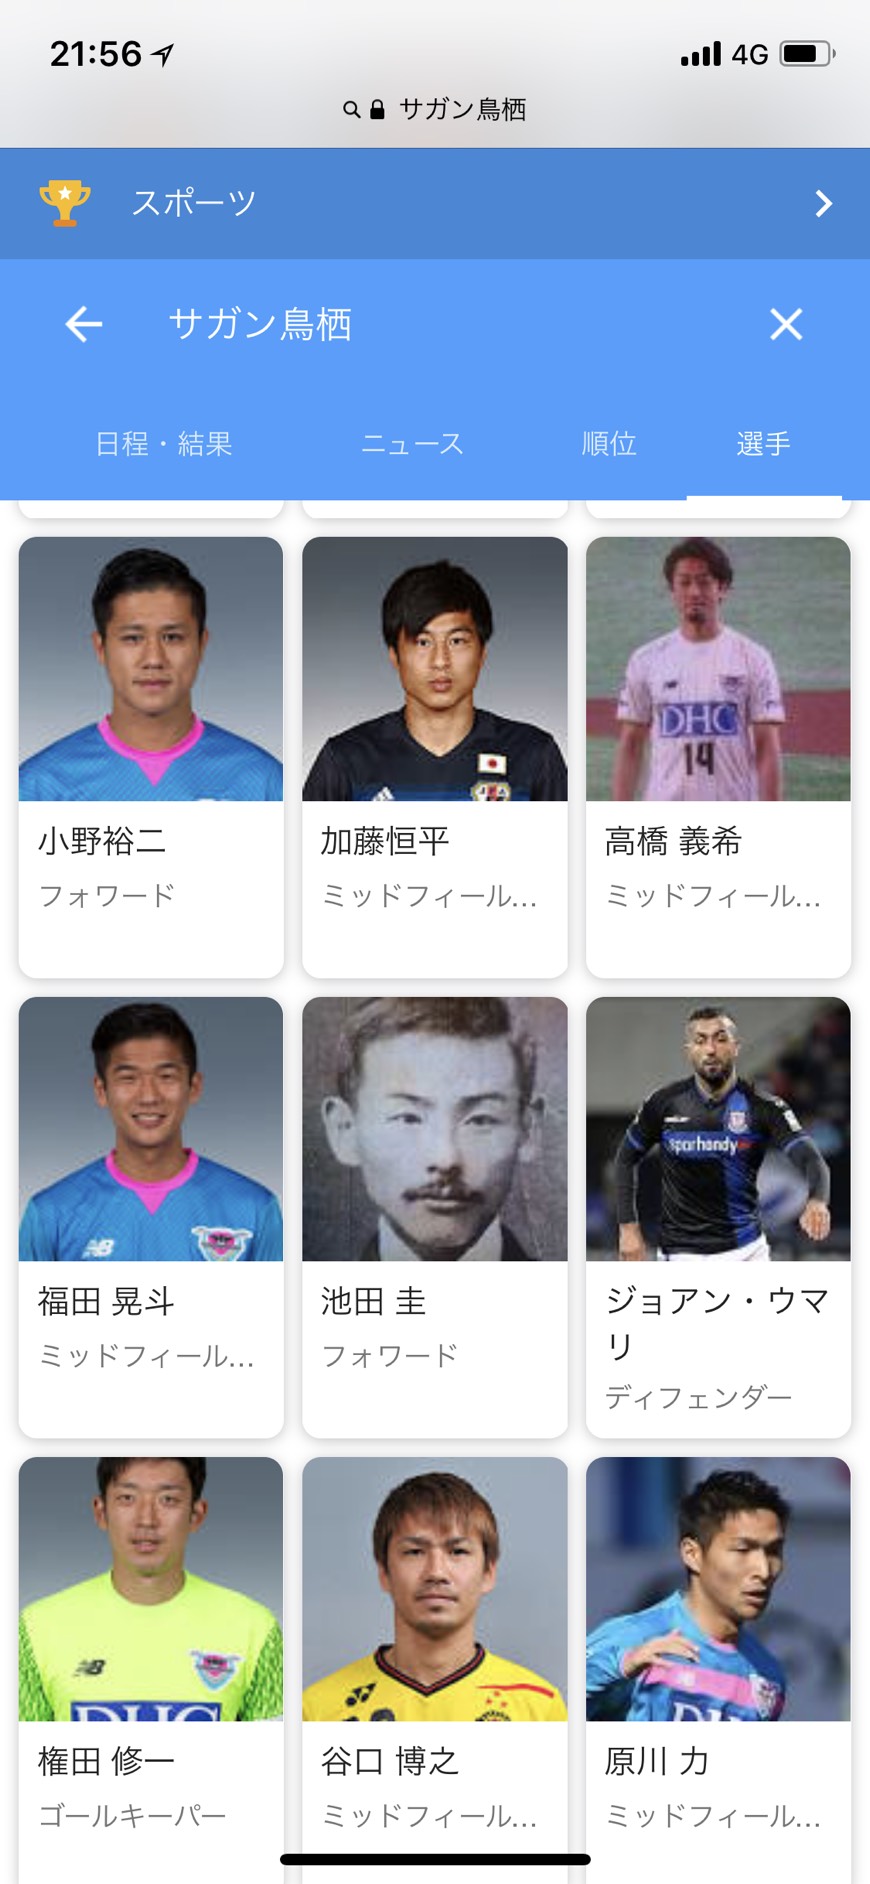Open 谷口 博之 player photo

pos(435,1589)
